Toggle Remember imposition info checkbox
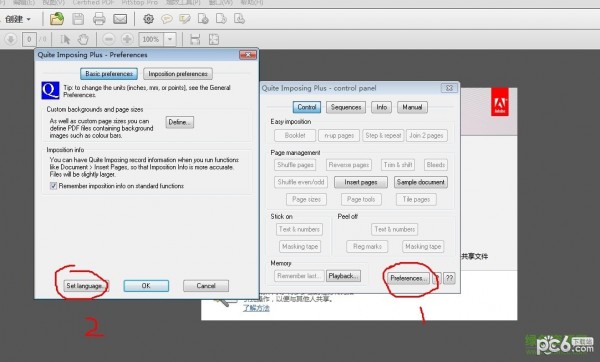The width and height of the screenshot is (600, 362). pyautogui.click(x=54, y=186)
